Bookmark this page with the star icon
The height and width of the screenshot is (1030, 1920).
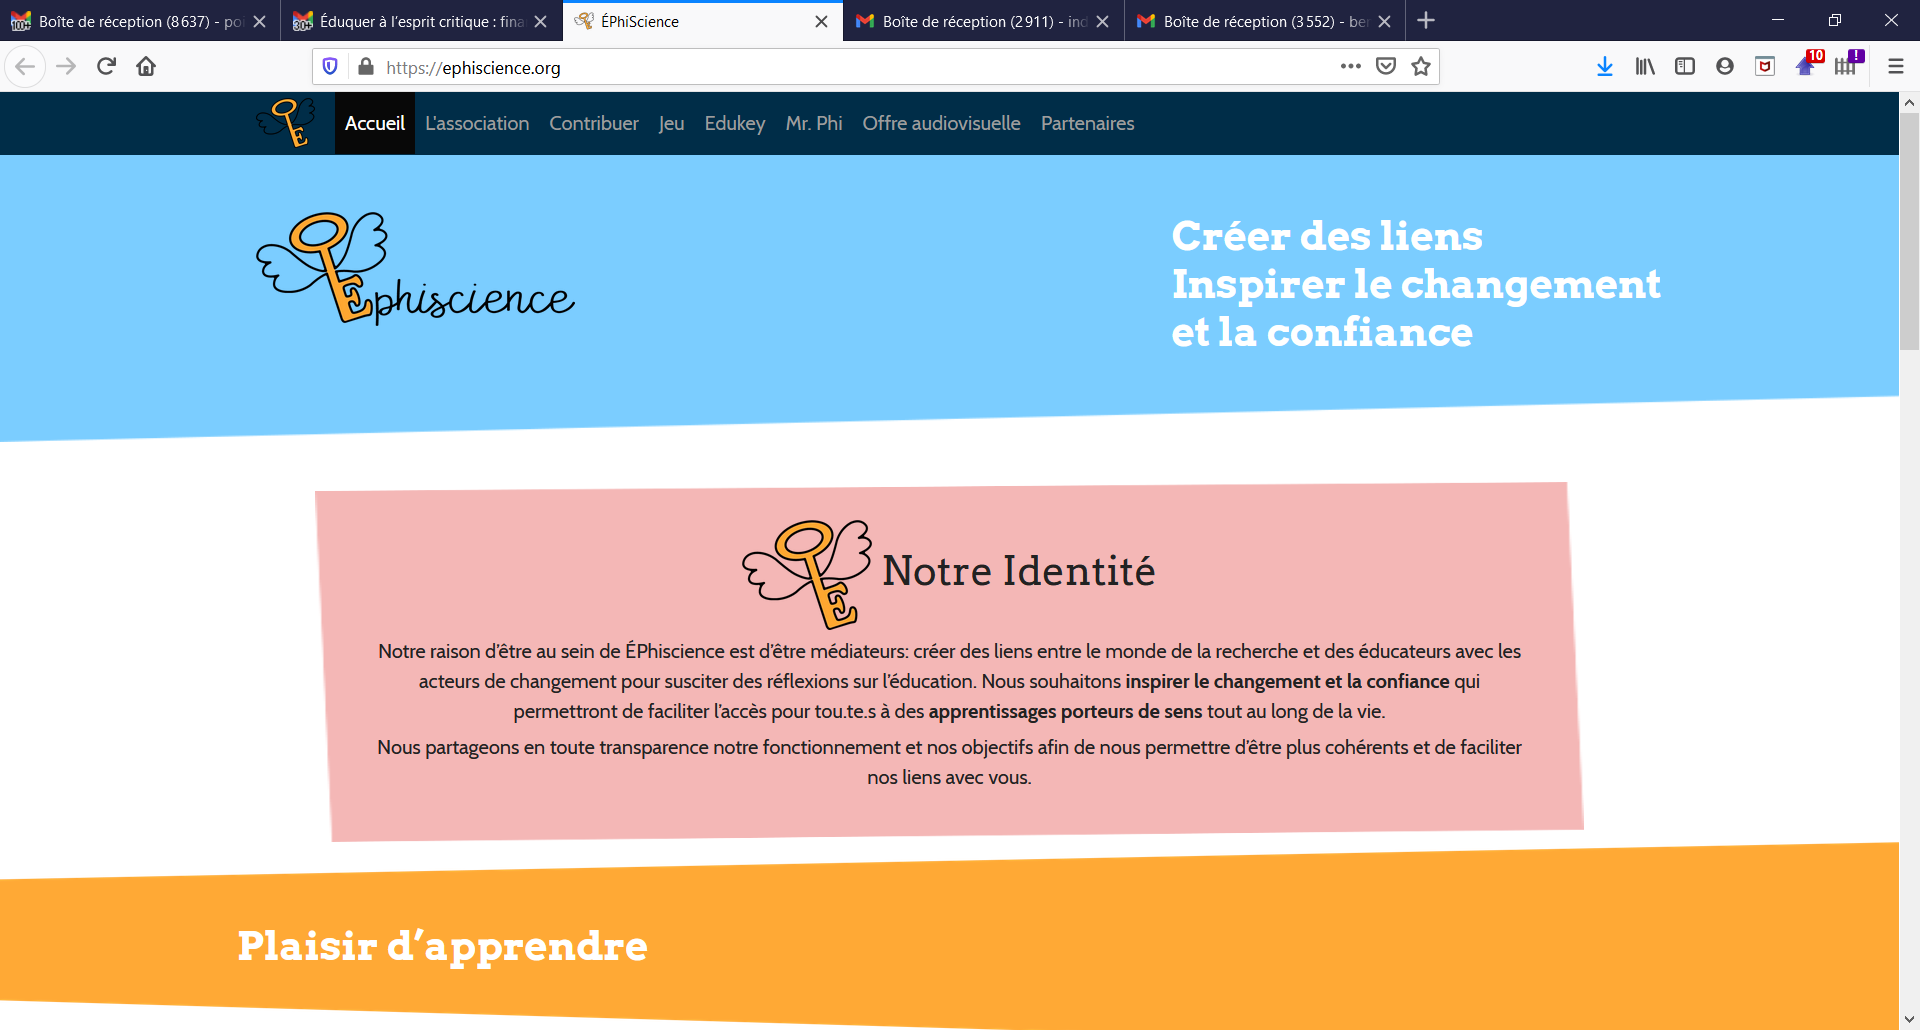[1421, 67]
